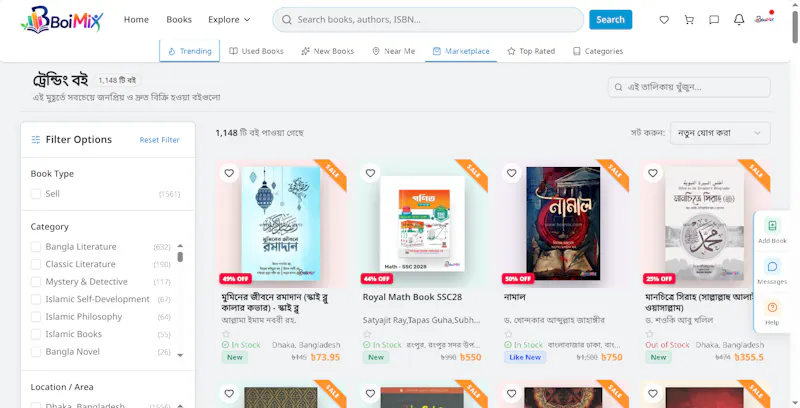Favorite the second-row first book heart

[229, 393]
